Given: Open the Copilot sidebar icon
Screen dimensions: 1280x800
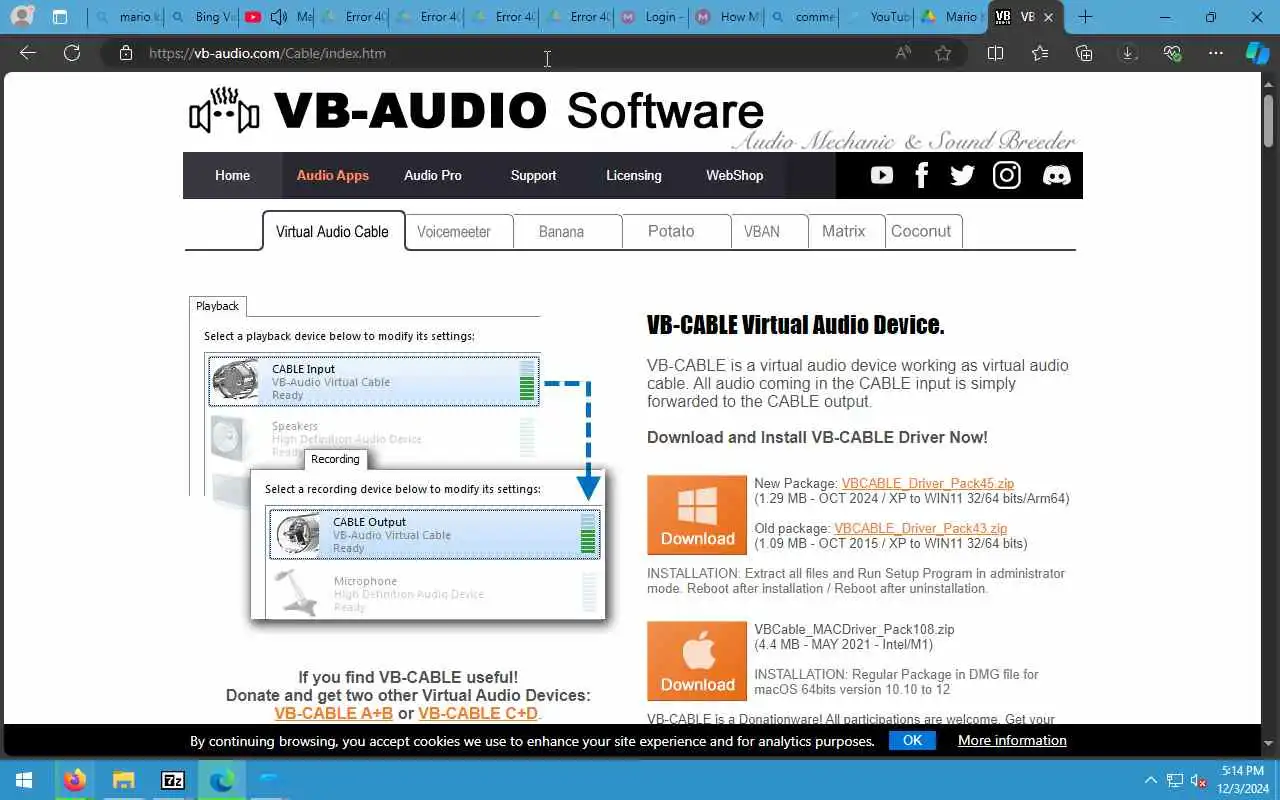Looking at the screenshot, I should (1257, 53).
